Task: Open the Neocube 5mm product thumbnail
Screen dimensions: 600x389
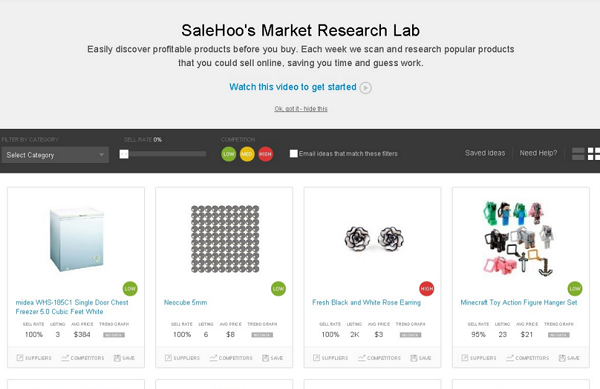Action: (225, 239)
